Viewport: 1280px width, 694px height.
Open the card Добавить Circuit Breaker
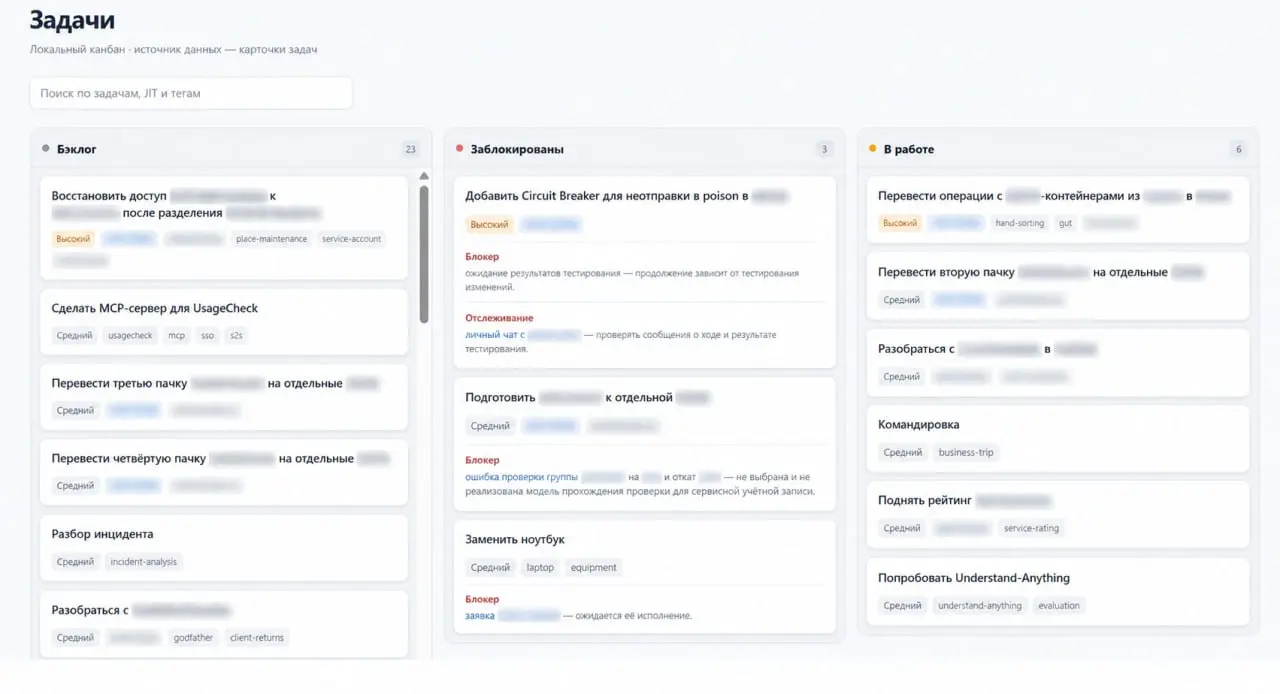(x=645, y=272)
